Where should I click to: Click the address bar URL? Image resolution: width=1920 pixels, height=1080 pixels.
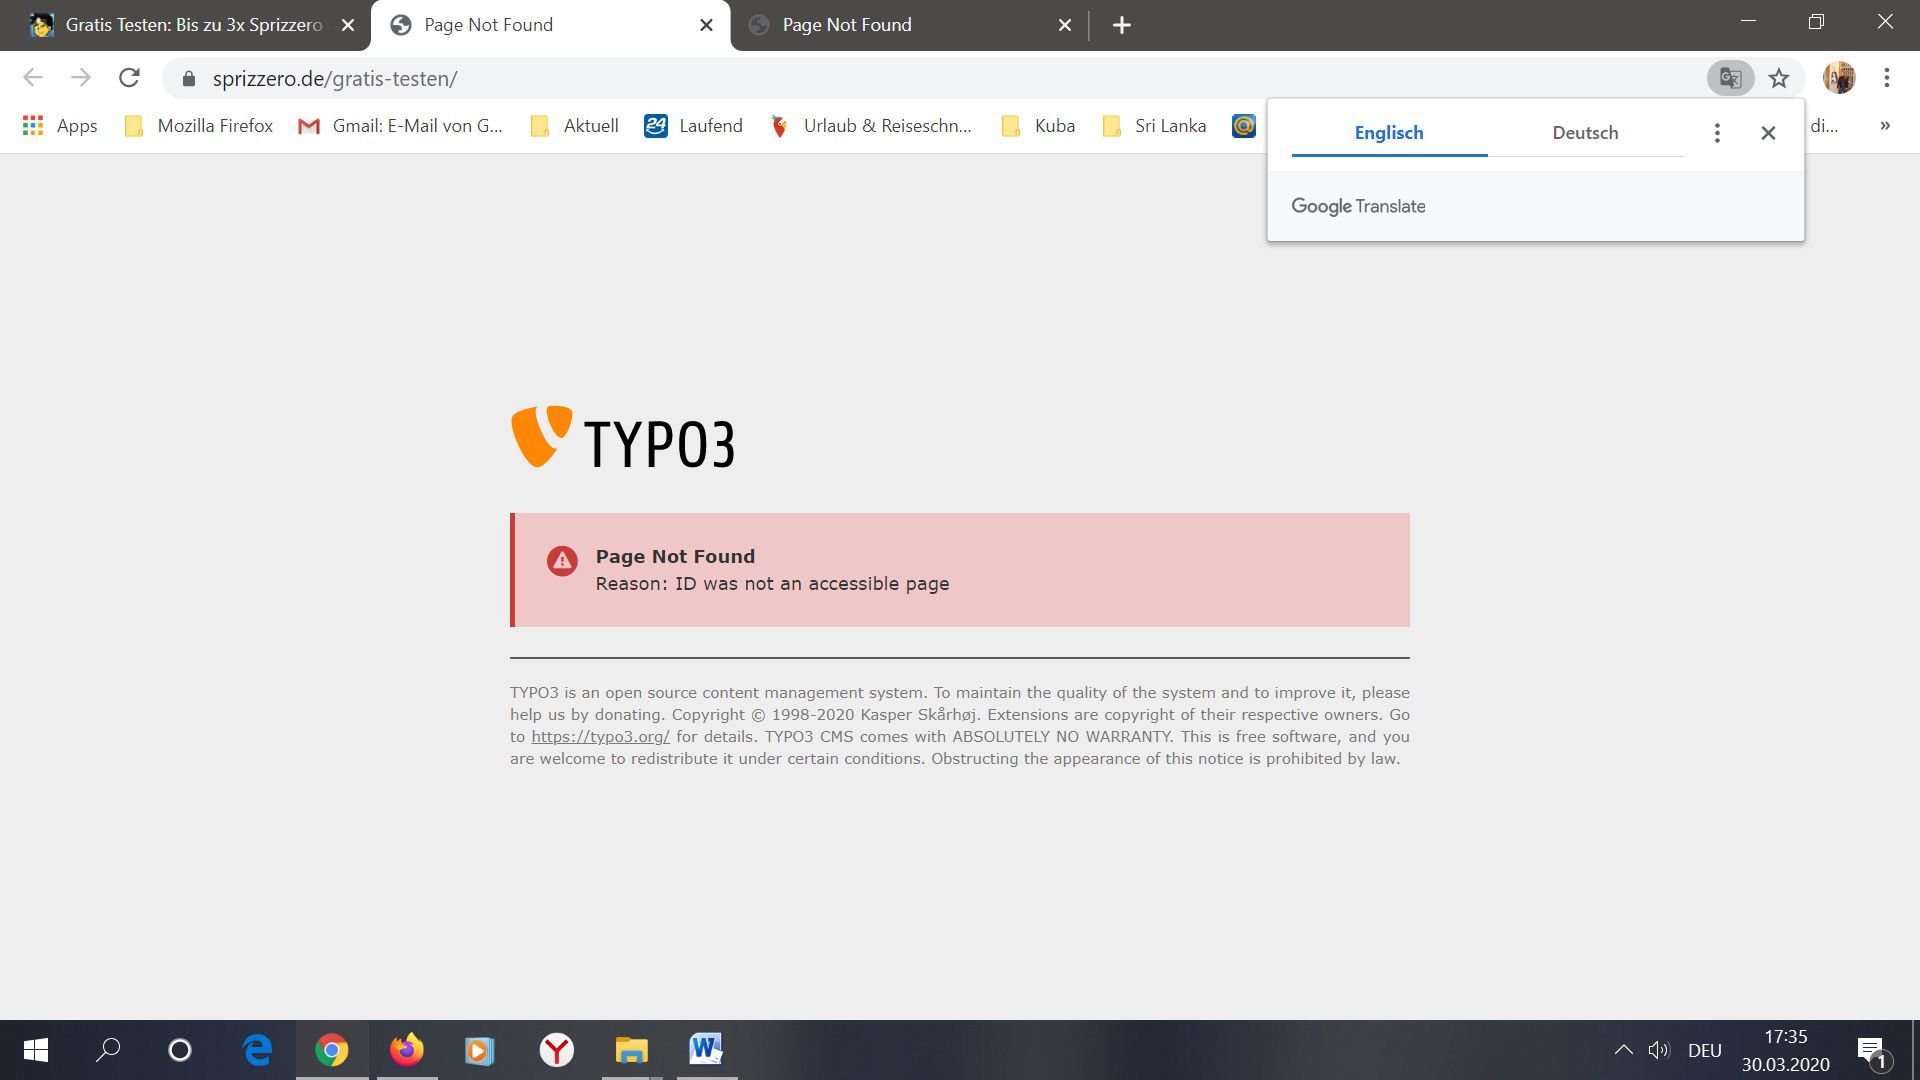335,79
